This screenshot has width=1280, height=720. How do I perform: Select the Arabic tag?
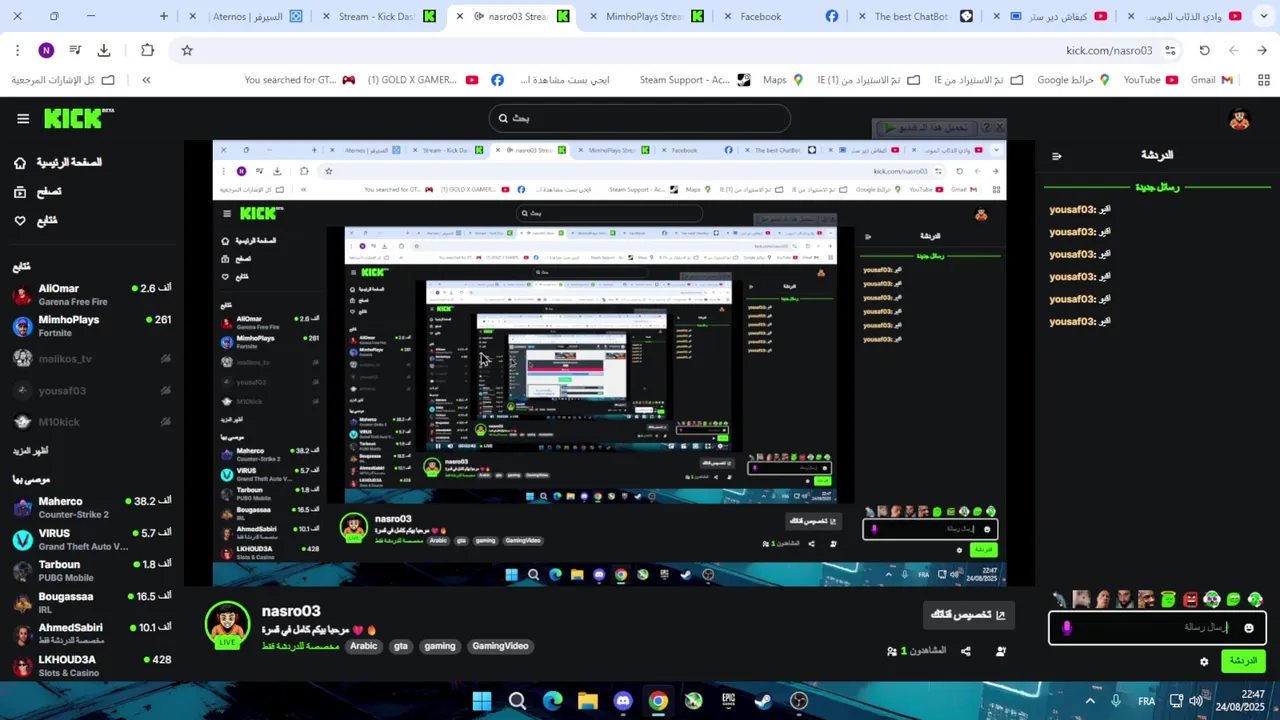tap(364, 646)
